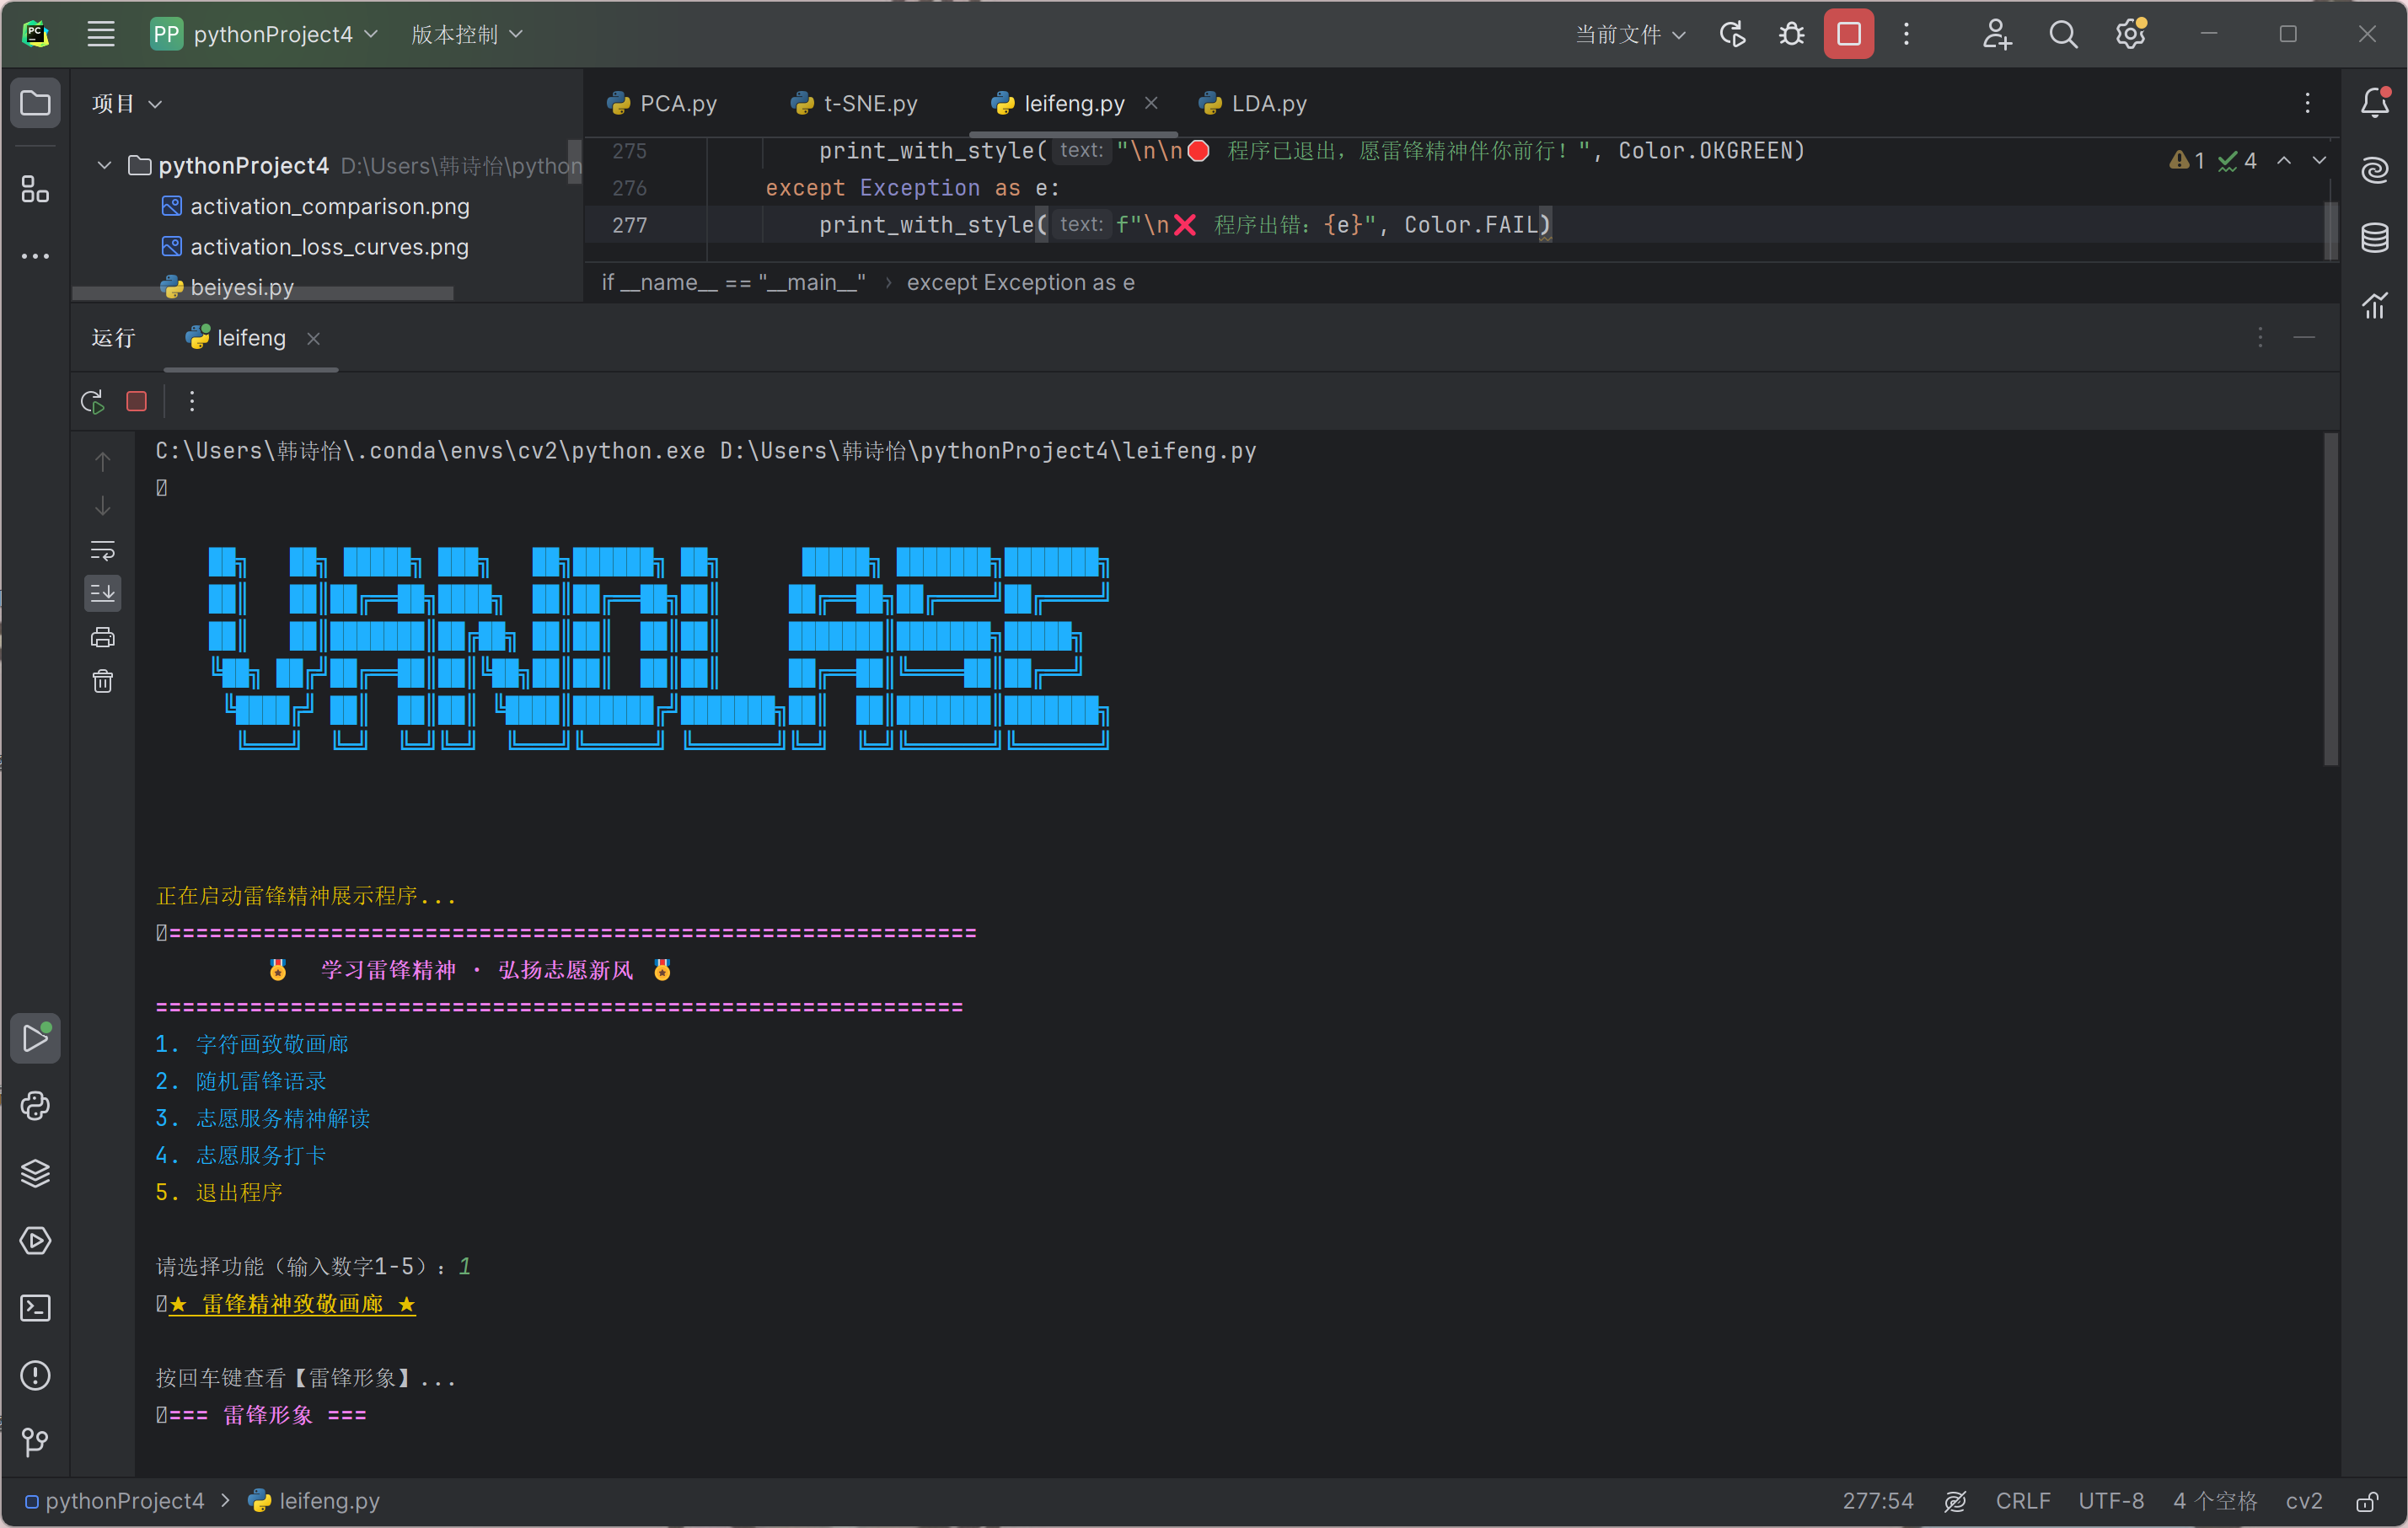Toggle read-only lock in status bar
The image size is (2408, 1528).
pos(2367,1502)
